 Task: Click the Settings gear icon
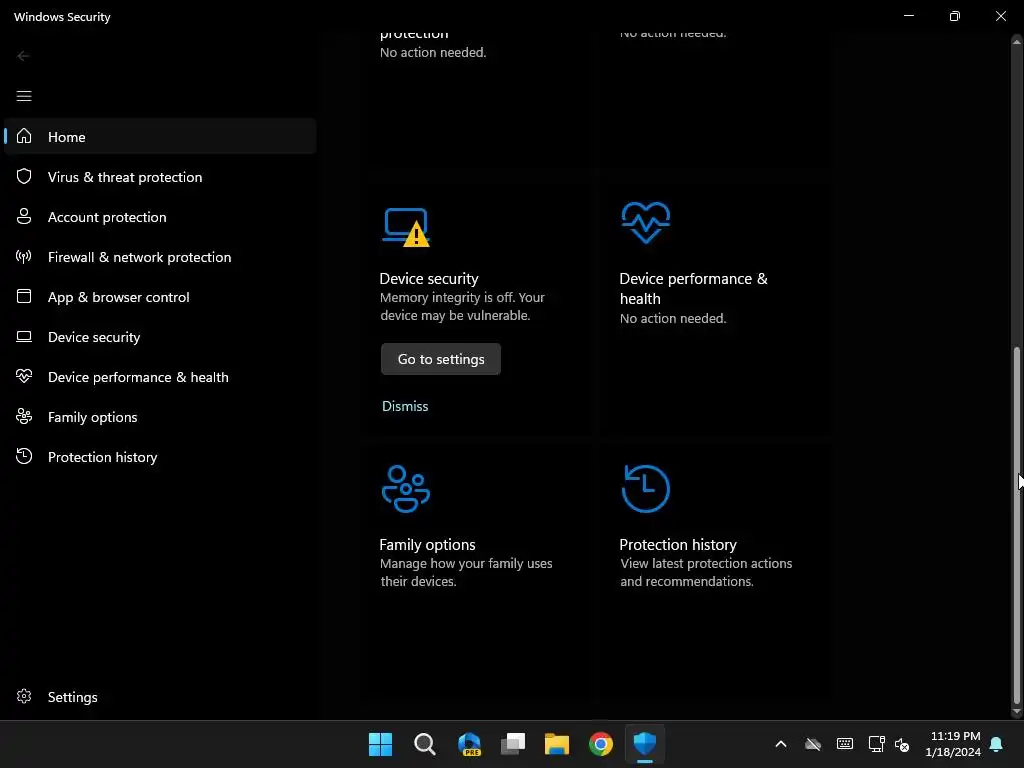pyautogui.click(x=24, y=696)
